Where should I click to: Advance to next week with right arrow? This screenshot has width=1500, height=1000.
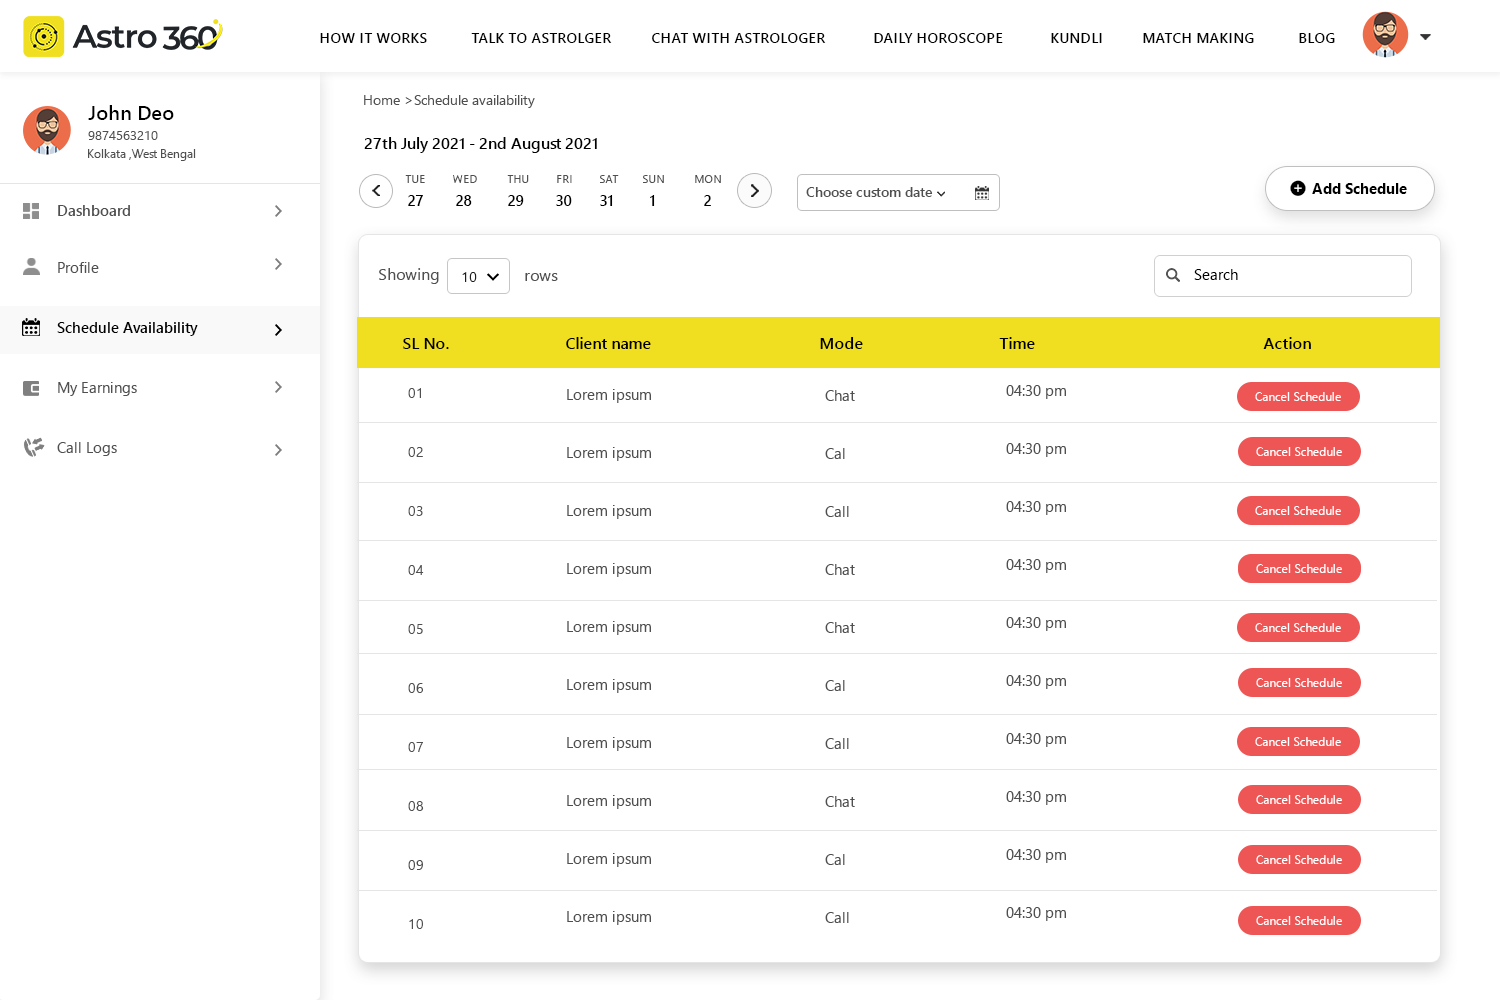coord(754,190)
